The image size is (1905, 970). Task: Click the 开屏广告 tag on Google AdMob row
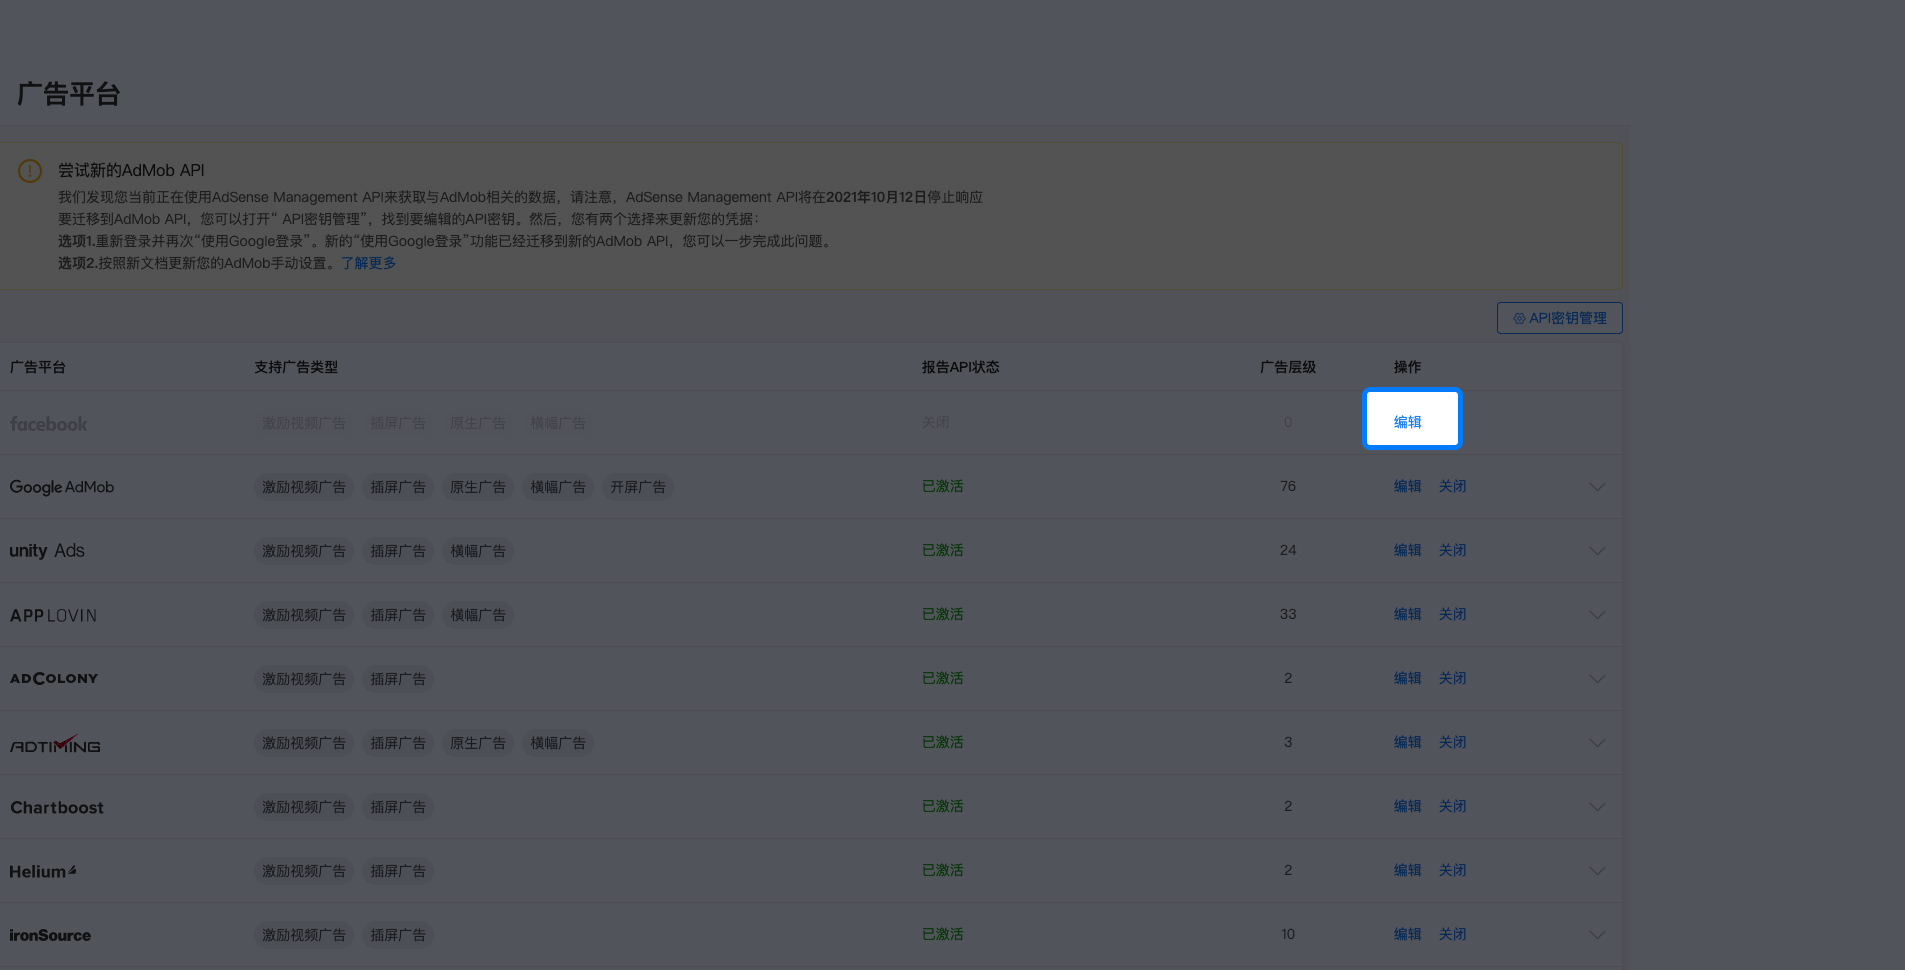click(x=638, y=487)
